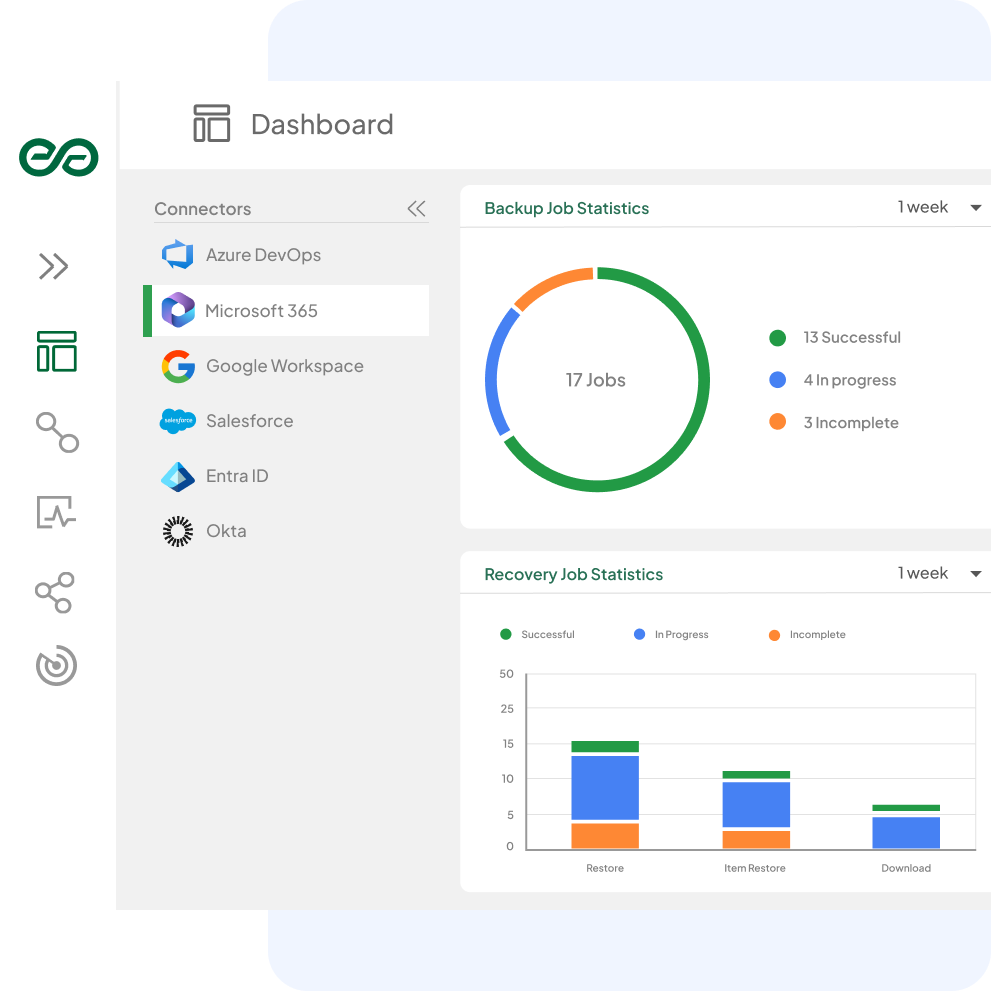Open Backup Job Statistics 1 week dropdown
This screenshot has height=991, width=991.
(x=939, y=207)
